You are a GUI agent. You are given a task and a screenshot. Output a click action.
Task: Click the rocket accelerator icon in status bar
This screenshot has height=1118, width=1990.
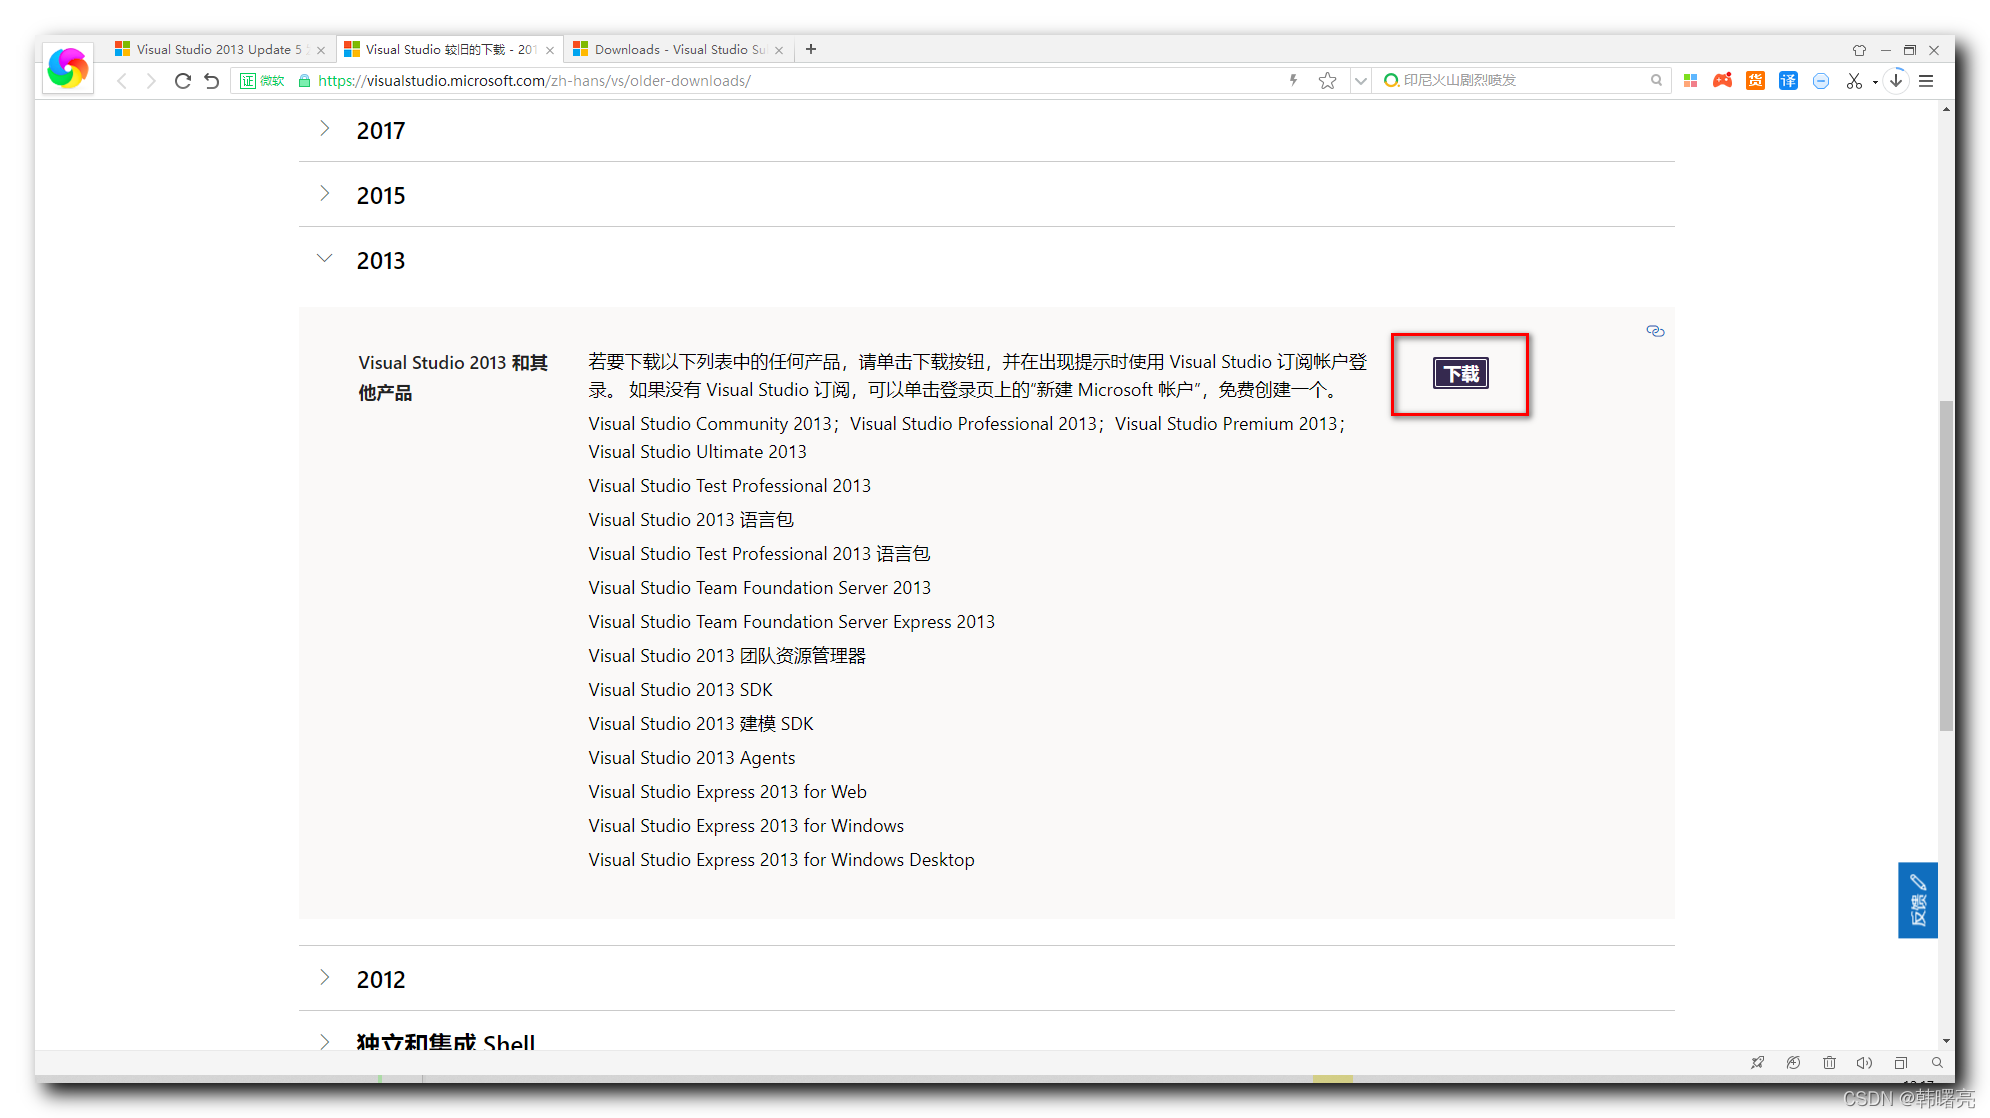(x=1757, y=1063)
